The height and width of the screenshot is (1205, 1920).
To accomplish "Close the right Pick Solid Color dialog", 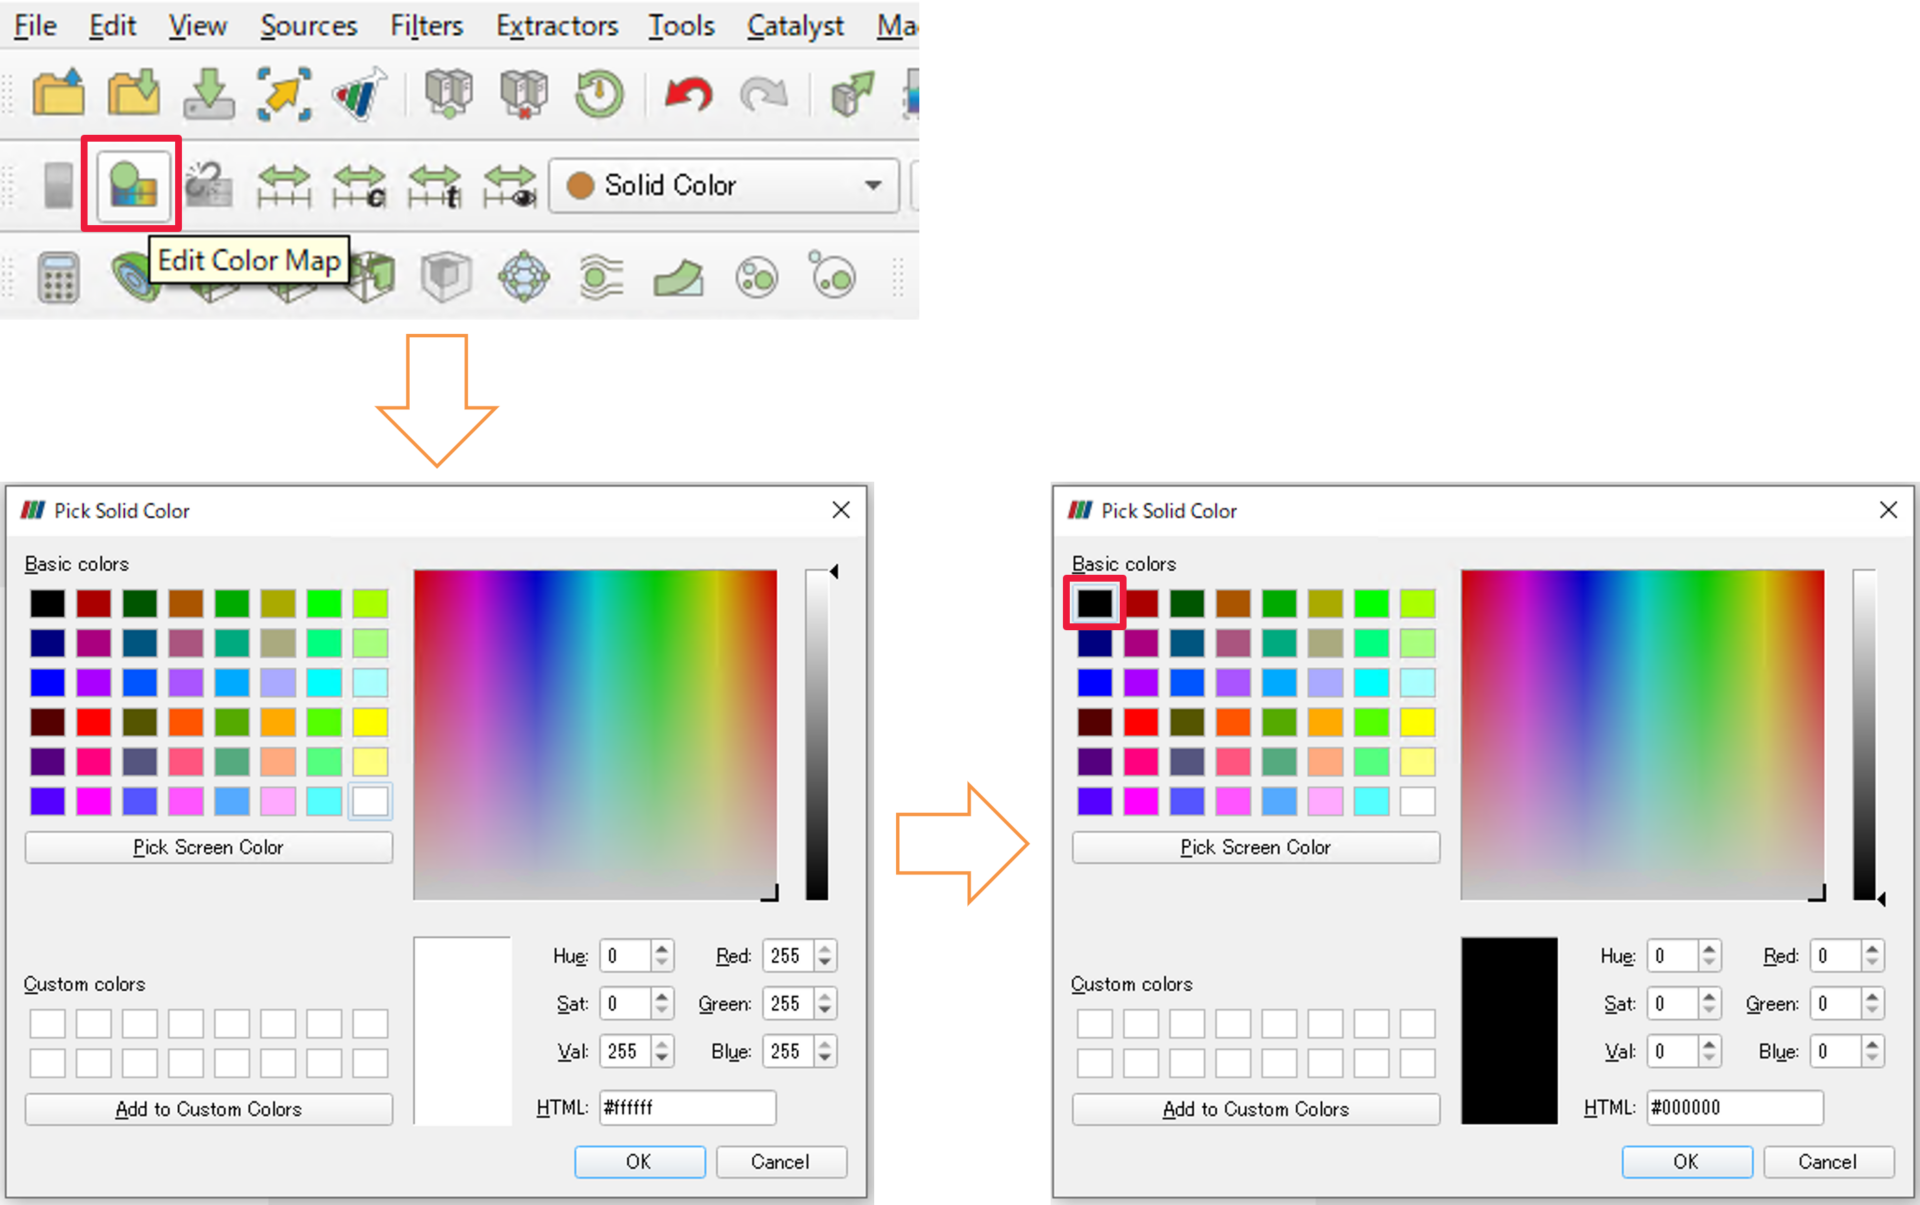I will click(1888, 510).
